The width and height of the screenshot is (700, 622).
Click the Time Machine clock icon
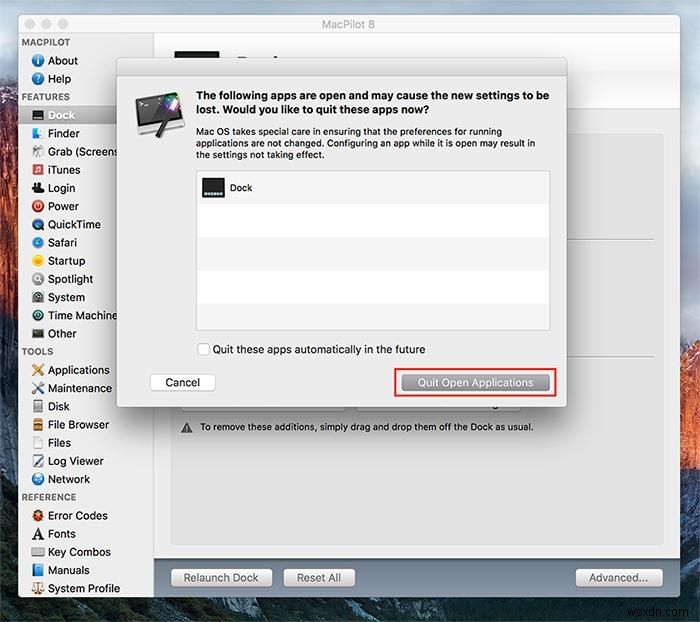38,315
